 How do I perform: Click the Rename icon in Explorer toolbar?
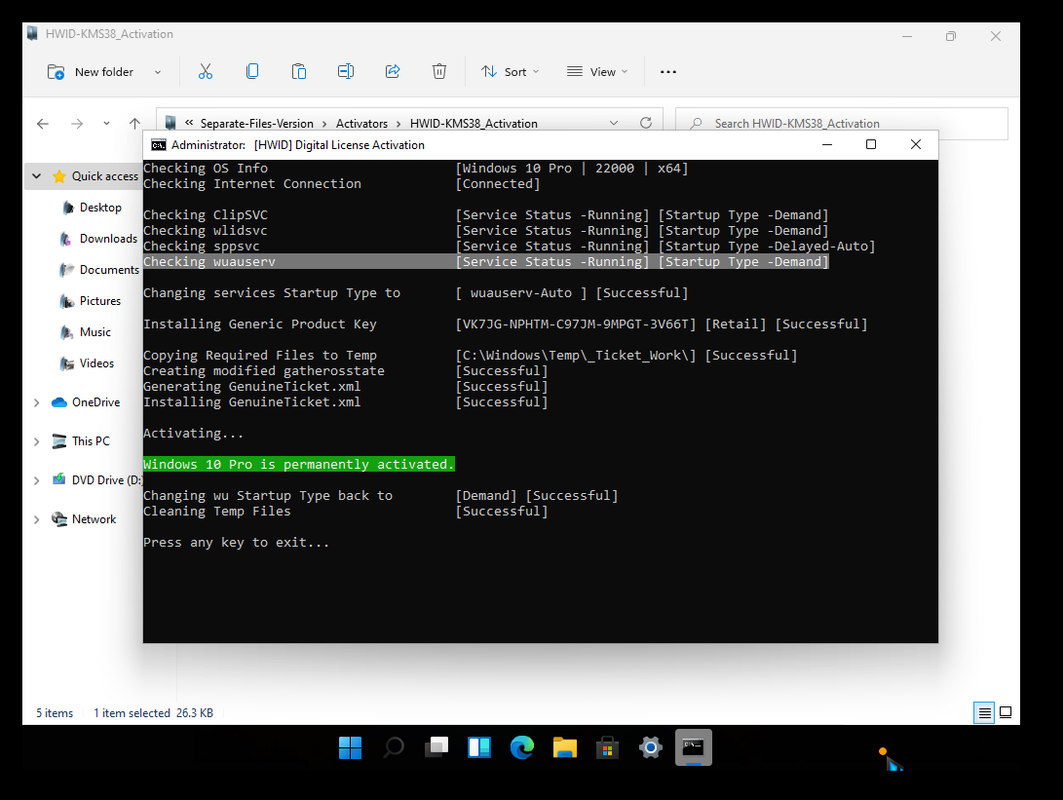click(x=346, y=71)
